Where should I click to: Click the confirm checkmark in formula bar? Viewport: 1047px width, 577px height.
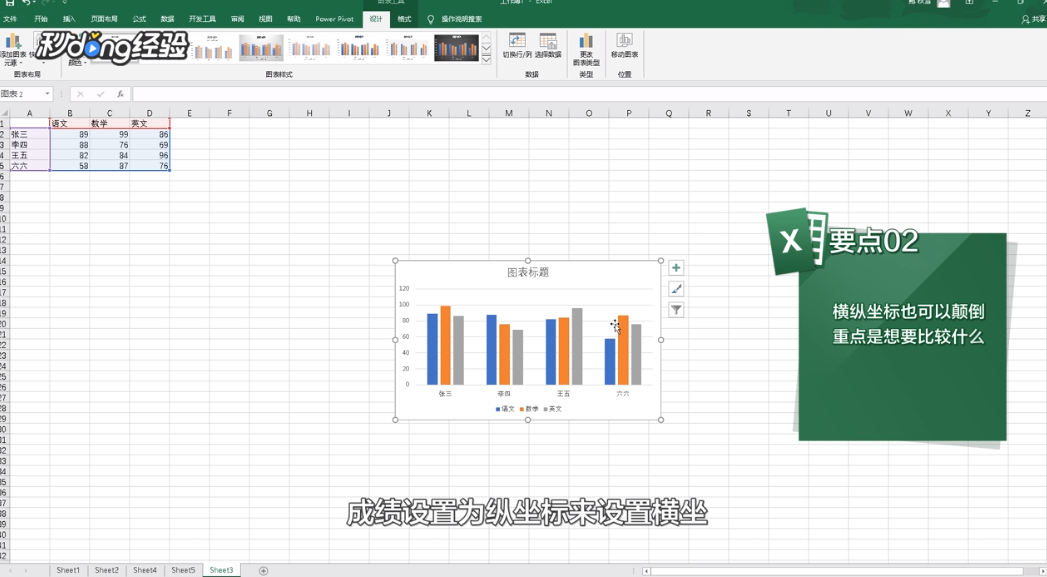tap(100, 94)
